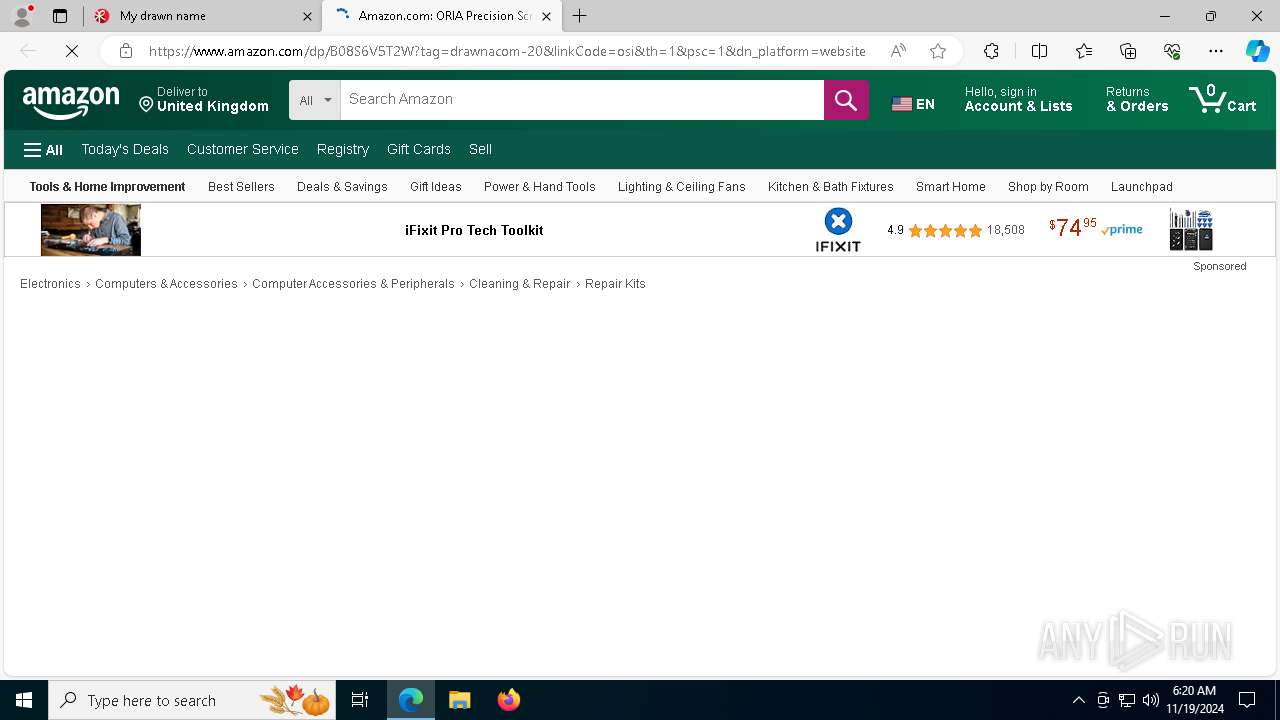Click the Repair Kits breadcrumb

[x=615, y=284]
